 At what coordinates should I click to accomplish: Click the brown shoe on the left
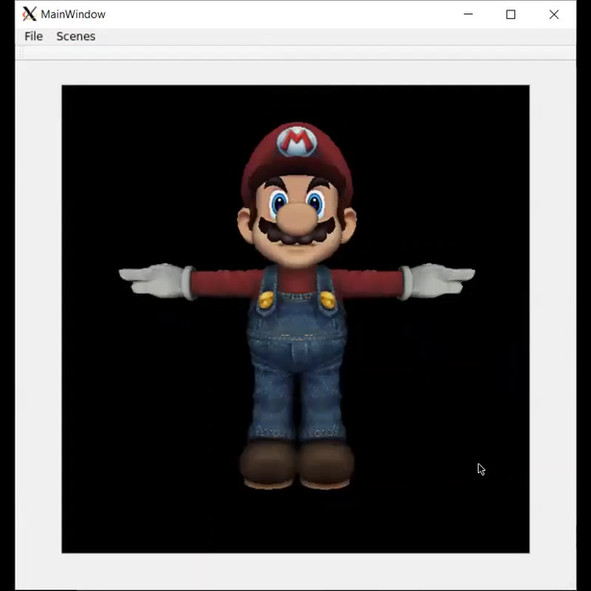[x=268, y=465]
